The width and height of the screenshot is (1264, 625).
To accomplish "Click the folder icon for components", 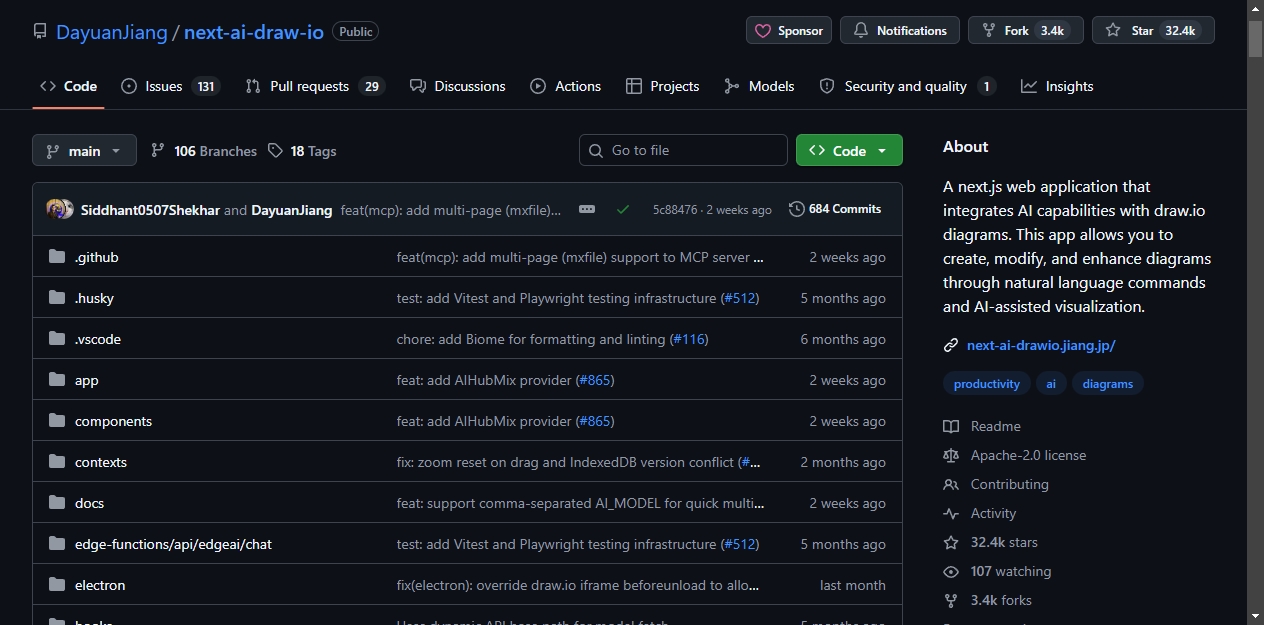I will (x=57, y=421).
